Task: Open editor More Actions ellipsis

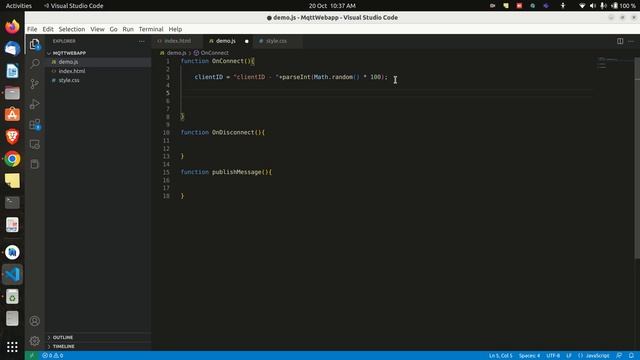Action: (631, 41)
